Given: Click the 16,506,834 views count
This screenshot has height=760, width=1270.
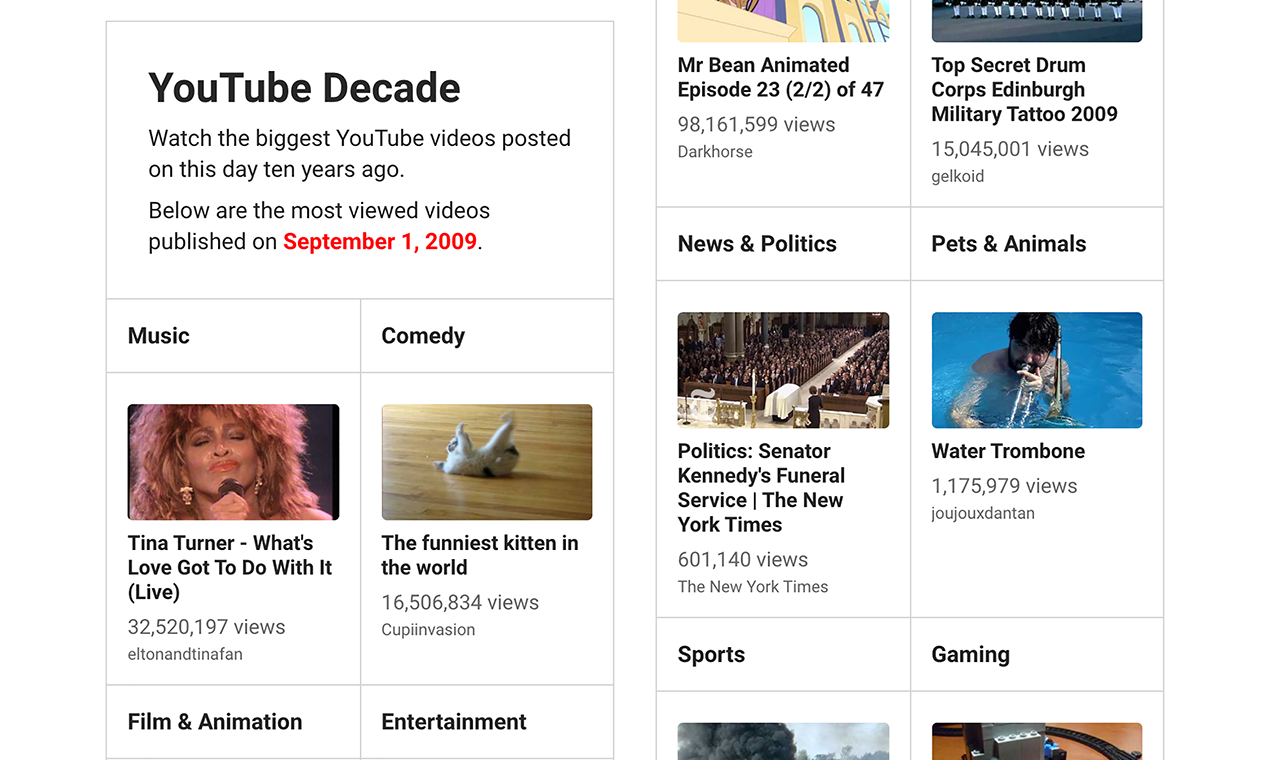Looking at the screenshot, I should click(x=460, y=603).
